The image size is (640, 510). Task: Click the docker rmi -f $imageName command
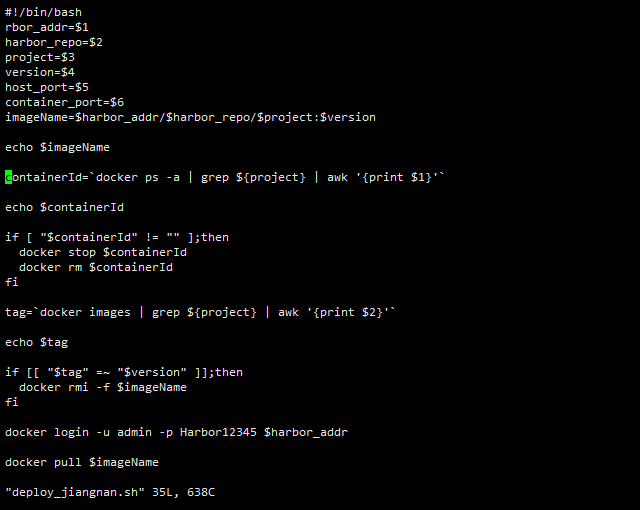point(103,388)
